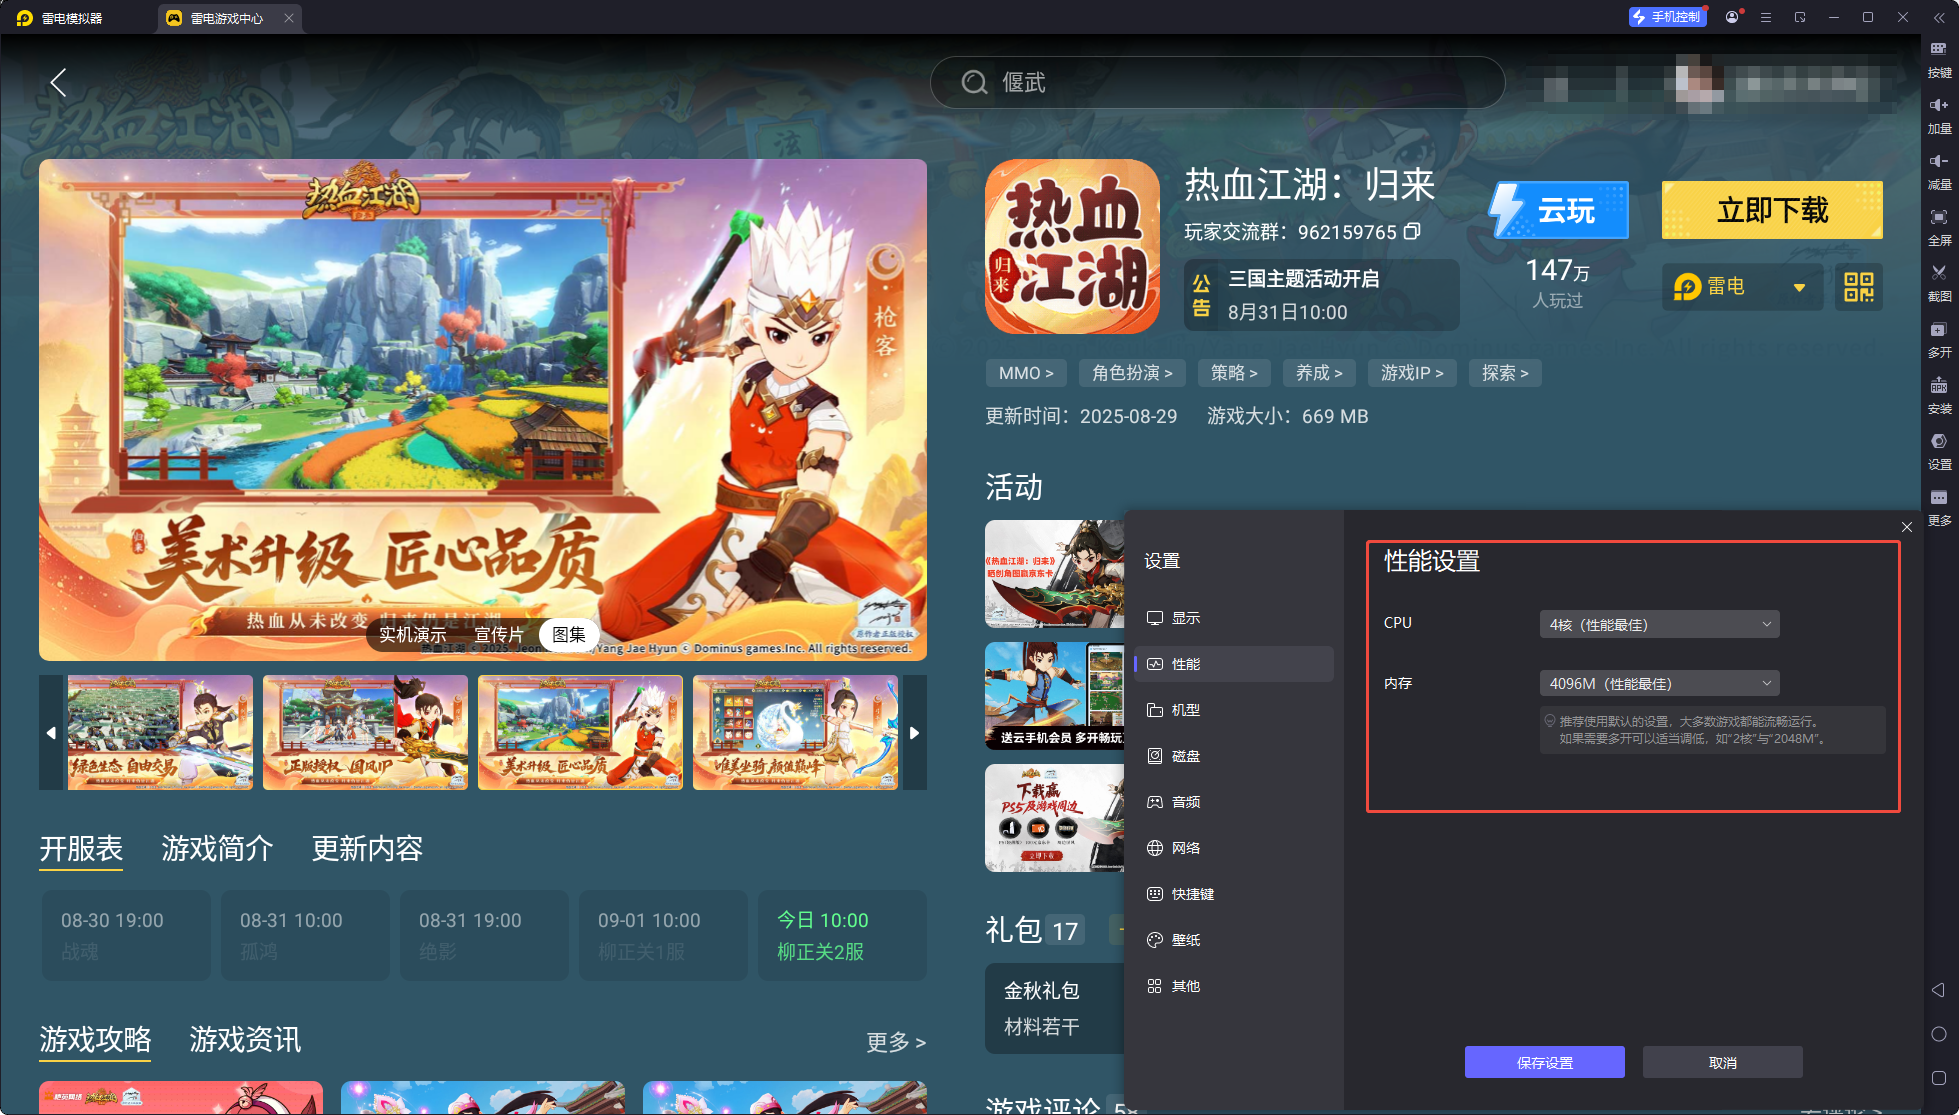This screenshot has width=1959, height=1115.
Task: Copy the player group number icon
Action: [x=1412, y=231]
